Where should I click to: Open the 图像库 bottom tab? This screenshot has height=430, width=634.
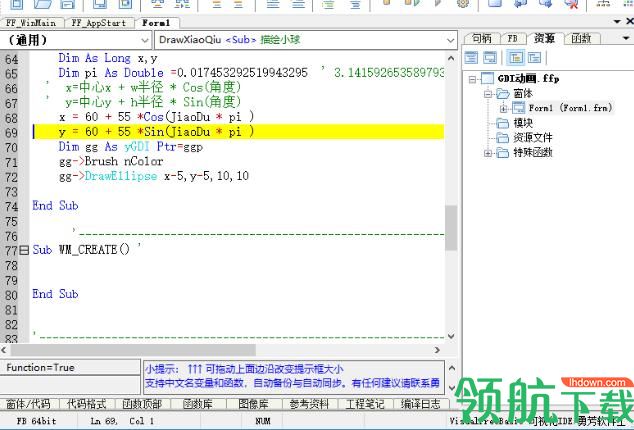[x=254, y=404]
